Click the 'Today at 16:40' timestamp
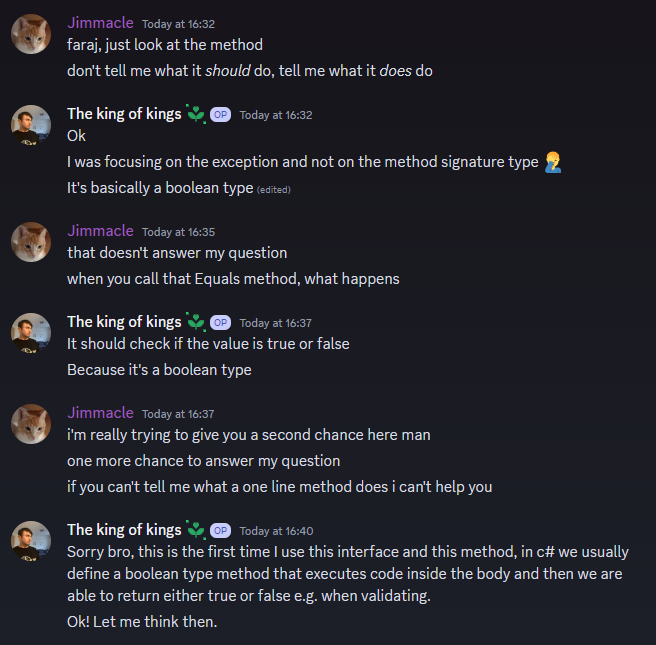The height and width of the screenshot is (645, 656). [x=276, y=531]
